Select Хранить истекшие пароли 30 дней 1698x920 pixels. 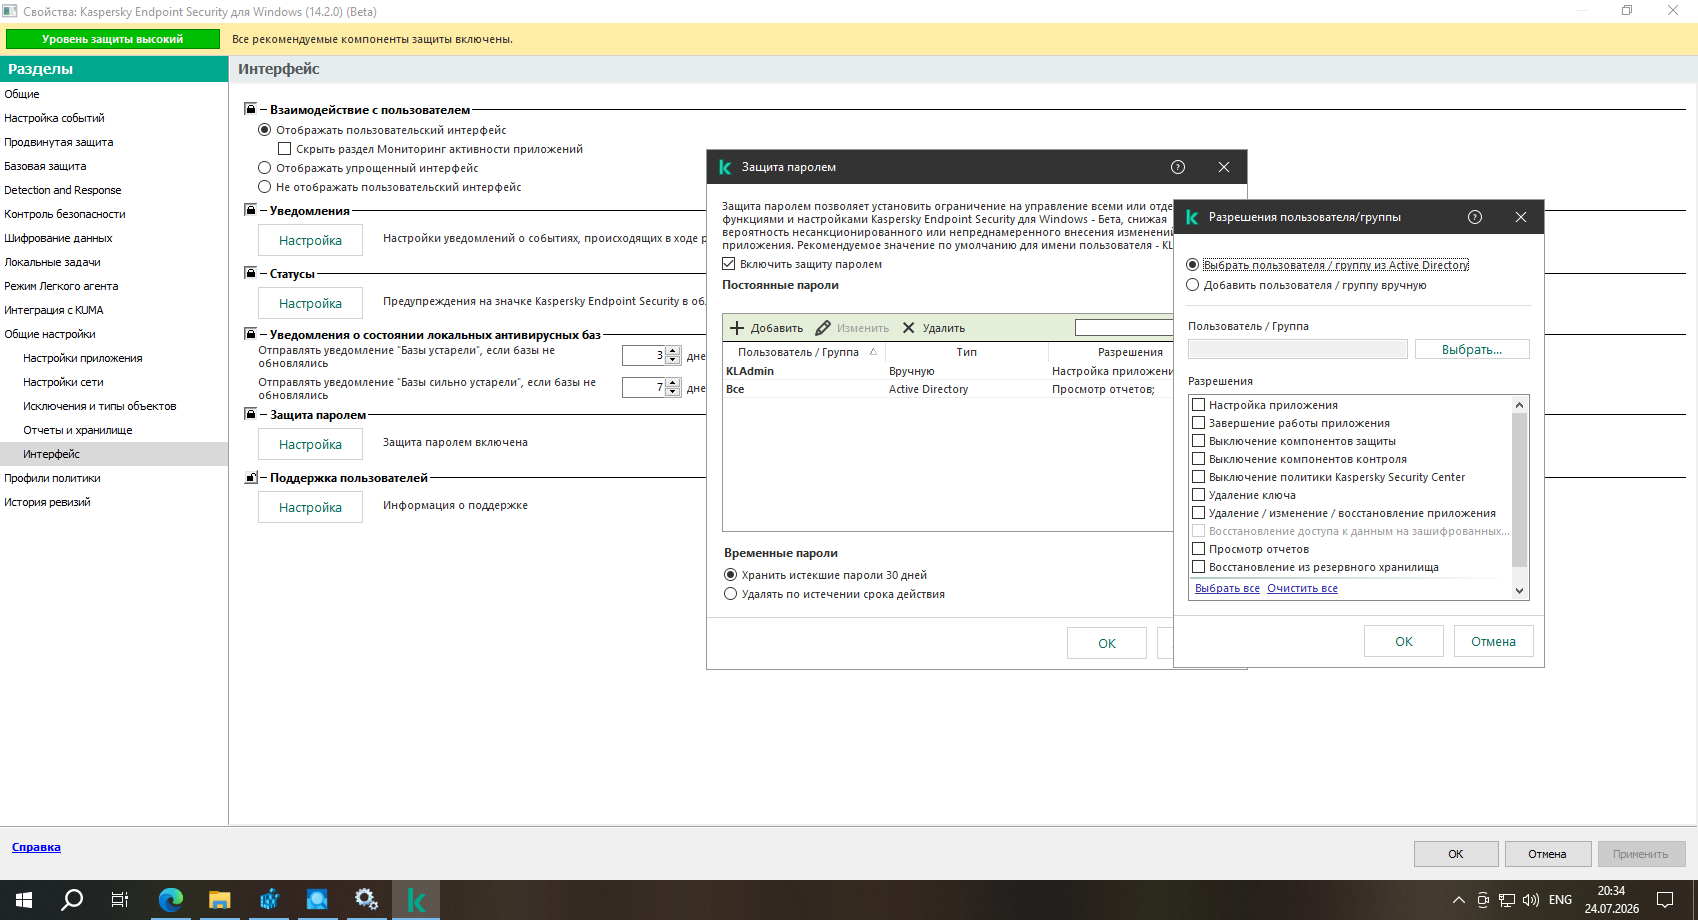tap(731, 575)
